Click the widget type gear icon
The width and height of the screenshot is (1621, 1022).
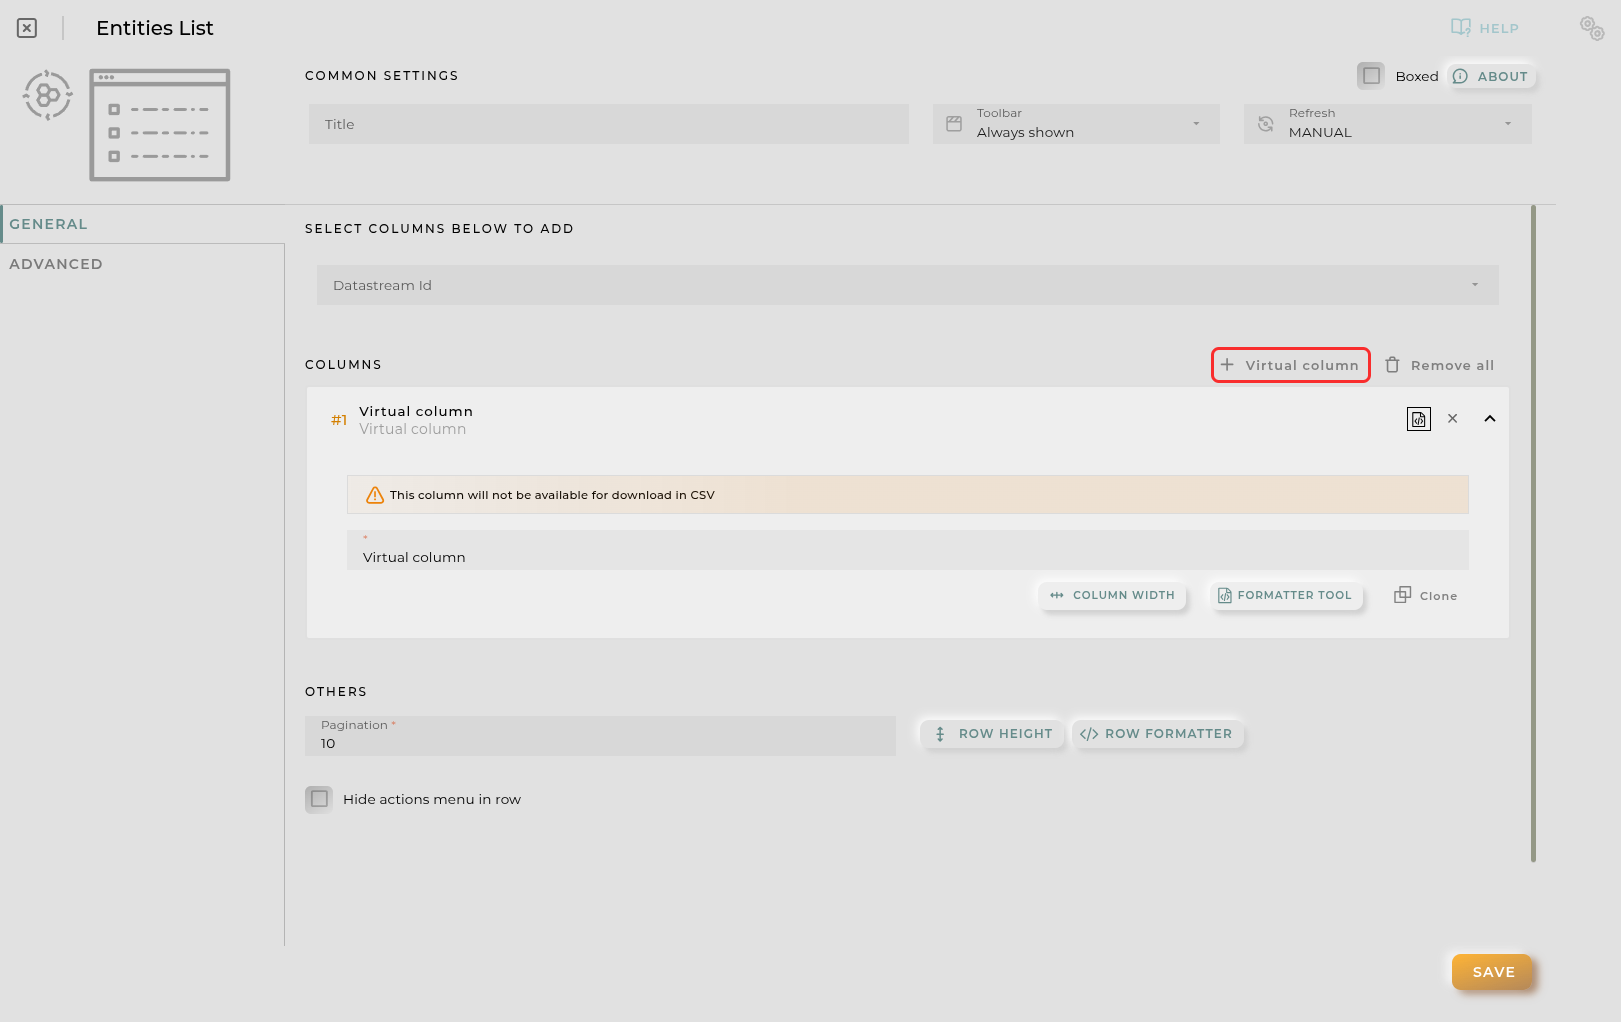(47, 96)
